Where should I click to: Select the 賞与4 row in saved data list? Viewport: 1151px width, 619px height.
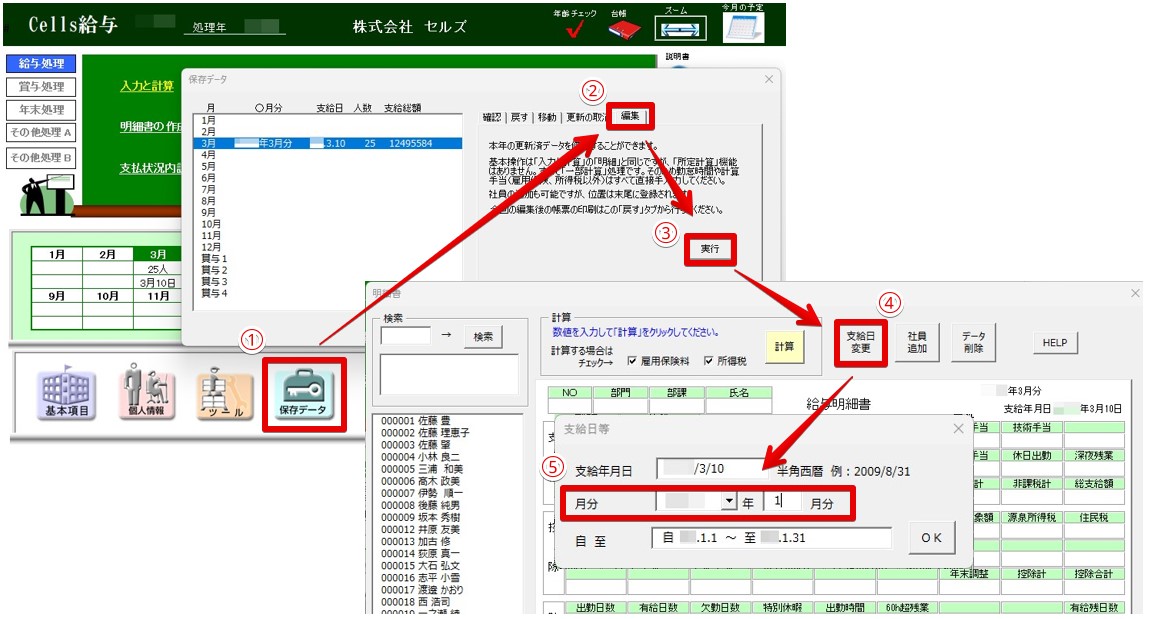coord(328,293)
